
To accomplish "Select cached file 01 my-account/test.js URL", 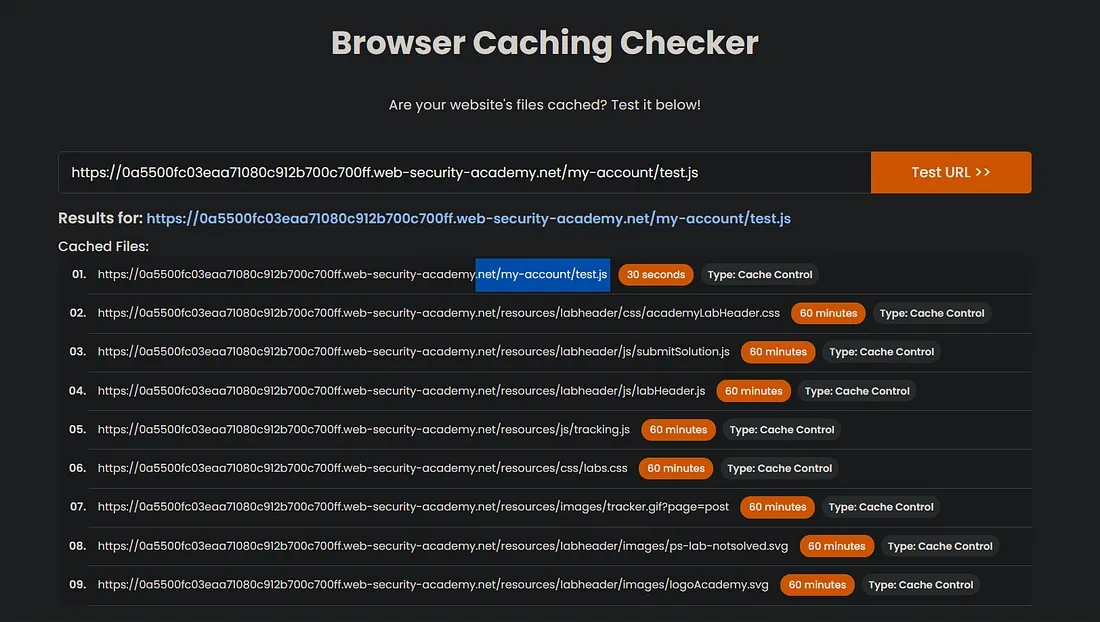I will (353, 274).
